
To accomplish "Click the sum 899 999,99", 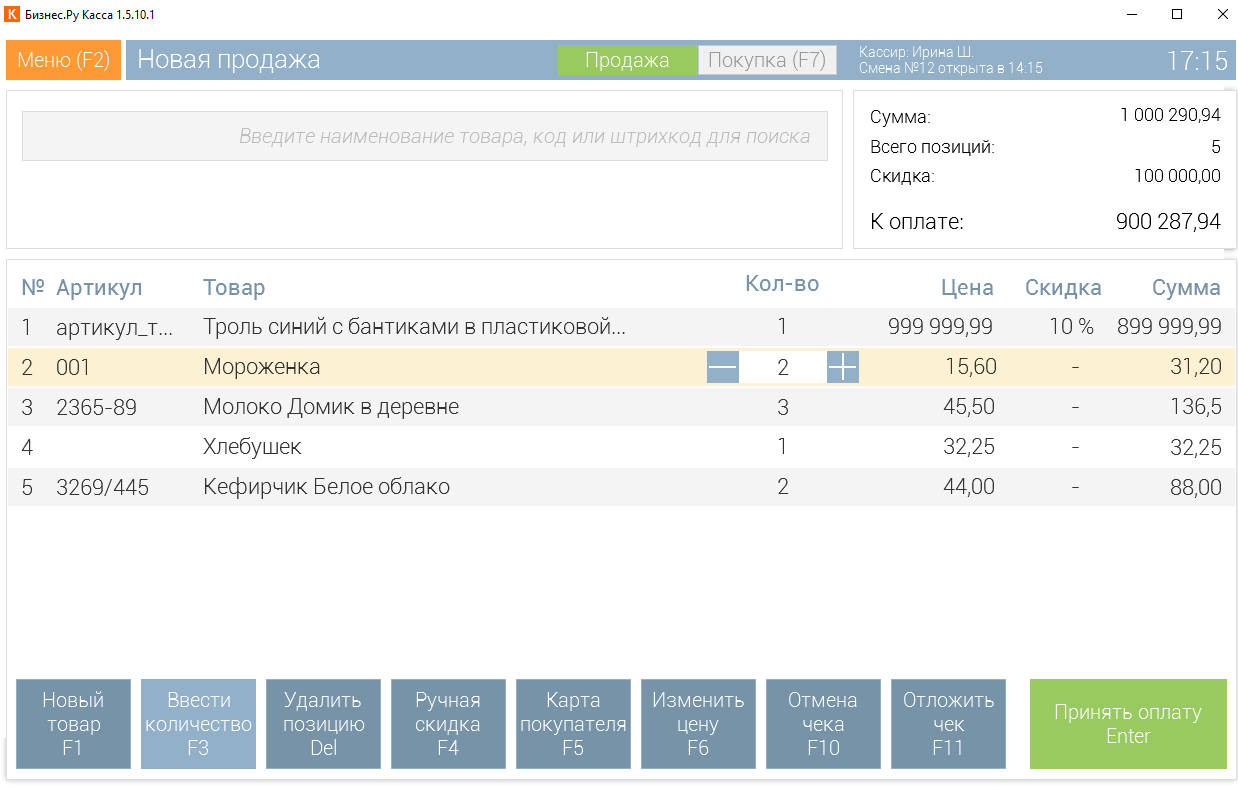I will 1168,327.
